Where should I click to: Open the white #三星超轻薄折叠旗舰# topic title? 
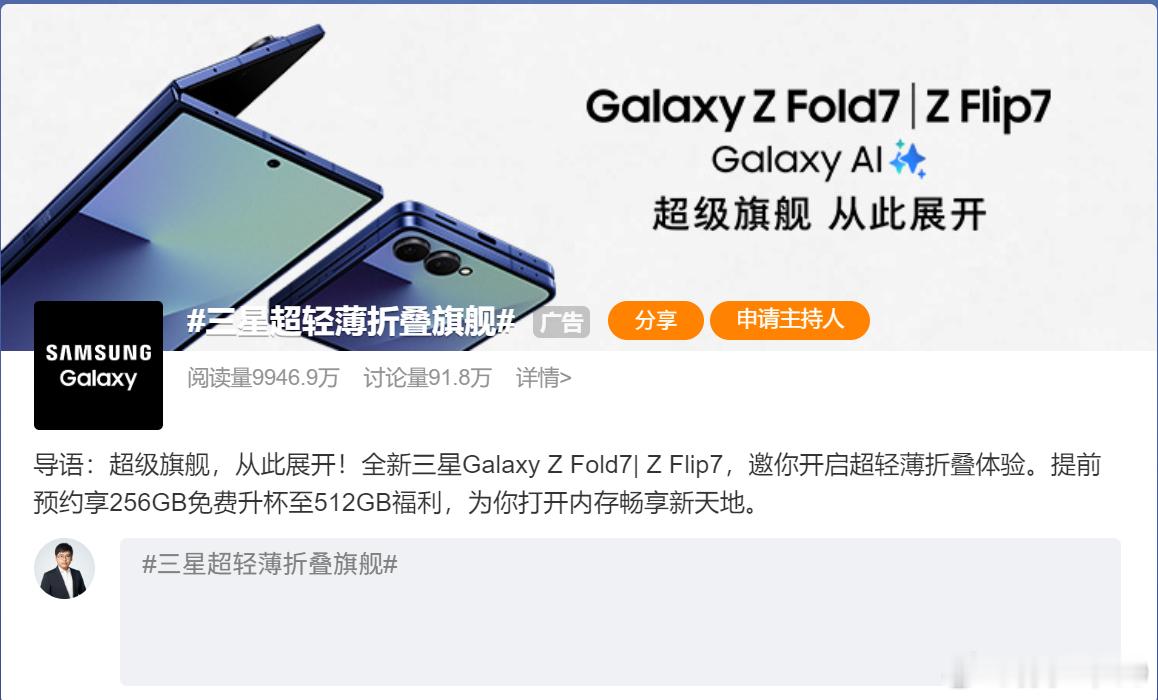click(x=351, y=321)
